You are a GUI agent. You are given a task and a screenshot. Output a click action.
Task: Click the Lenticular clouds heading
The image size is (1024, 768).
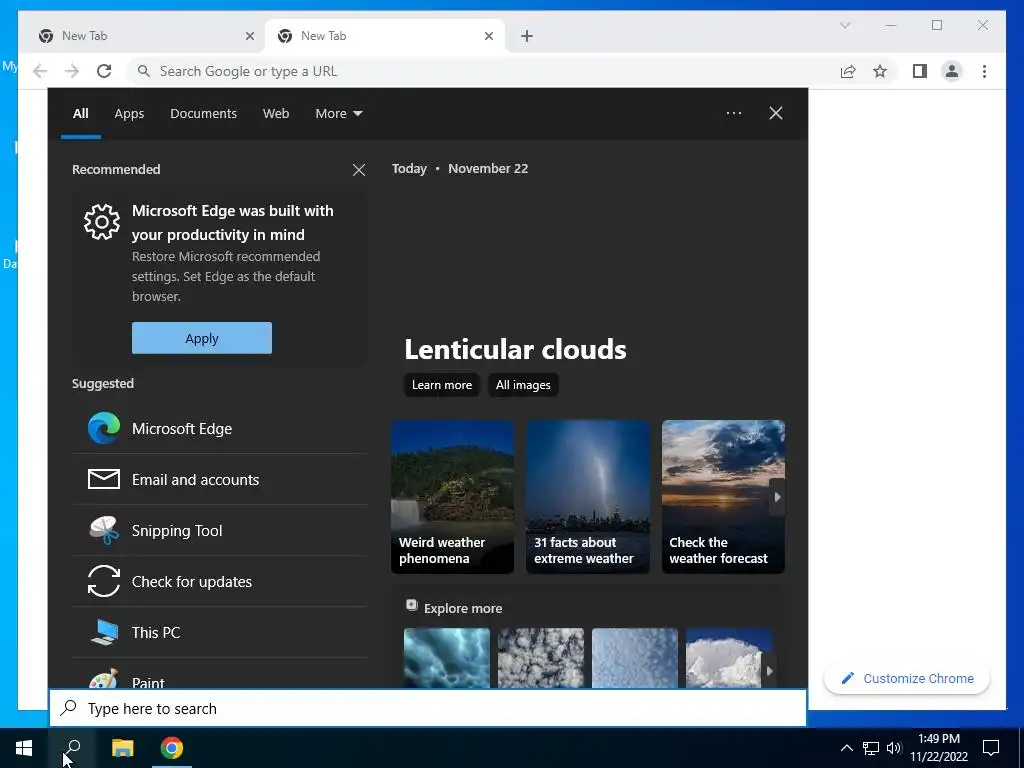tap(515, 349)
